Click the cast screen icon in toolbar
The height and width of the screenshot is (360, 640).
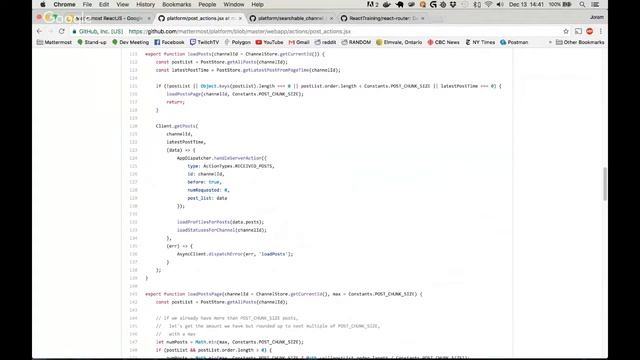578,31
